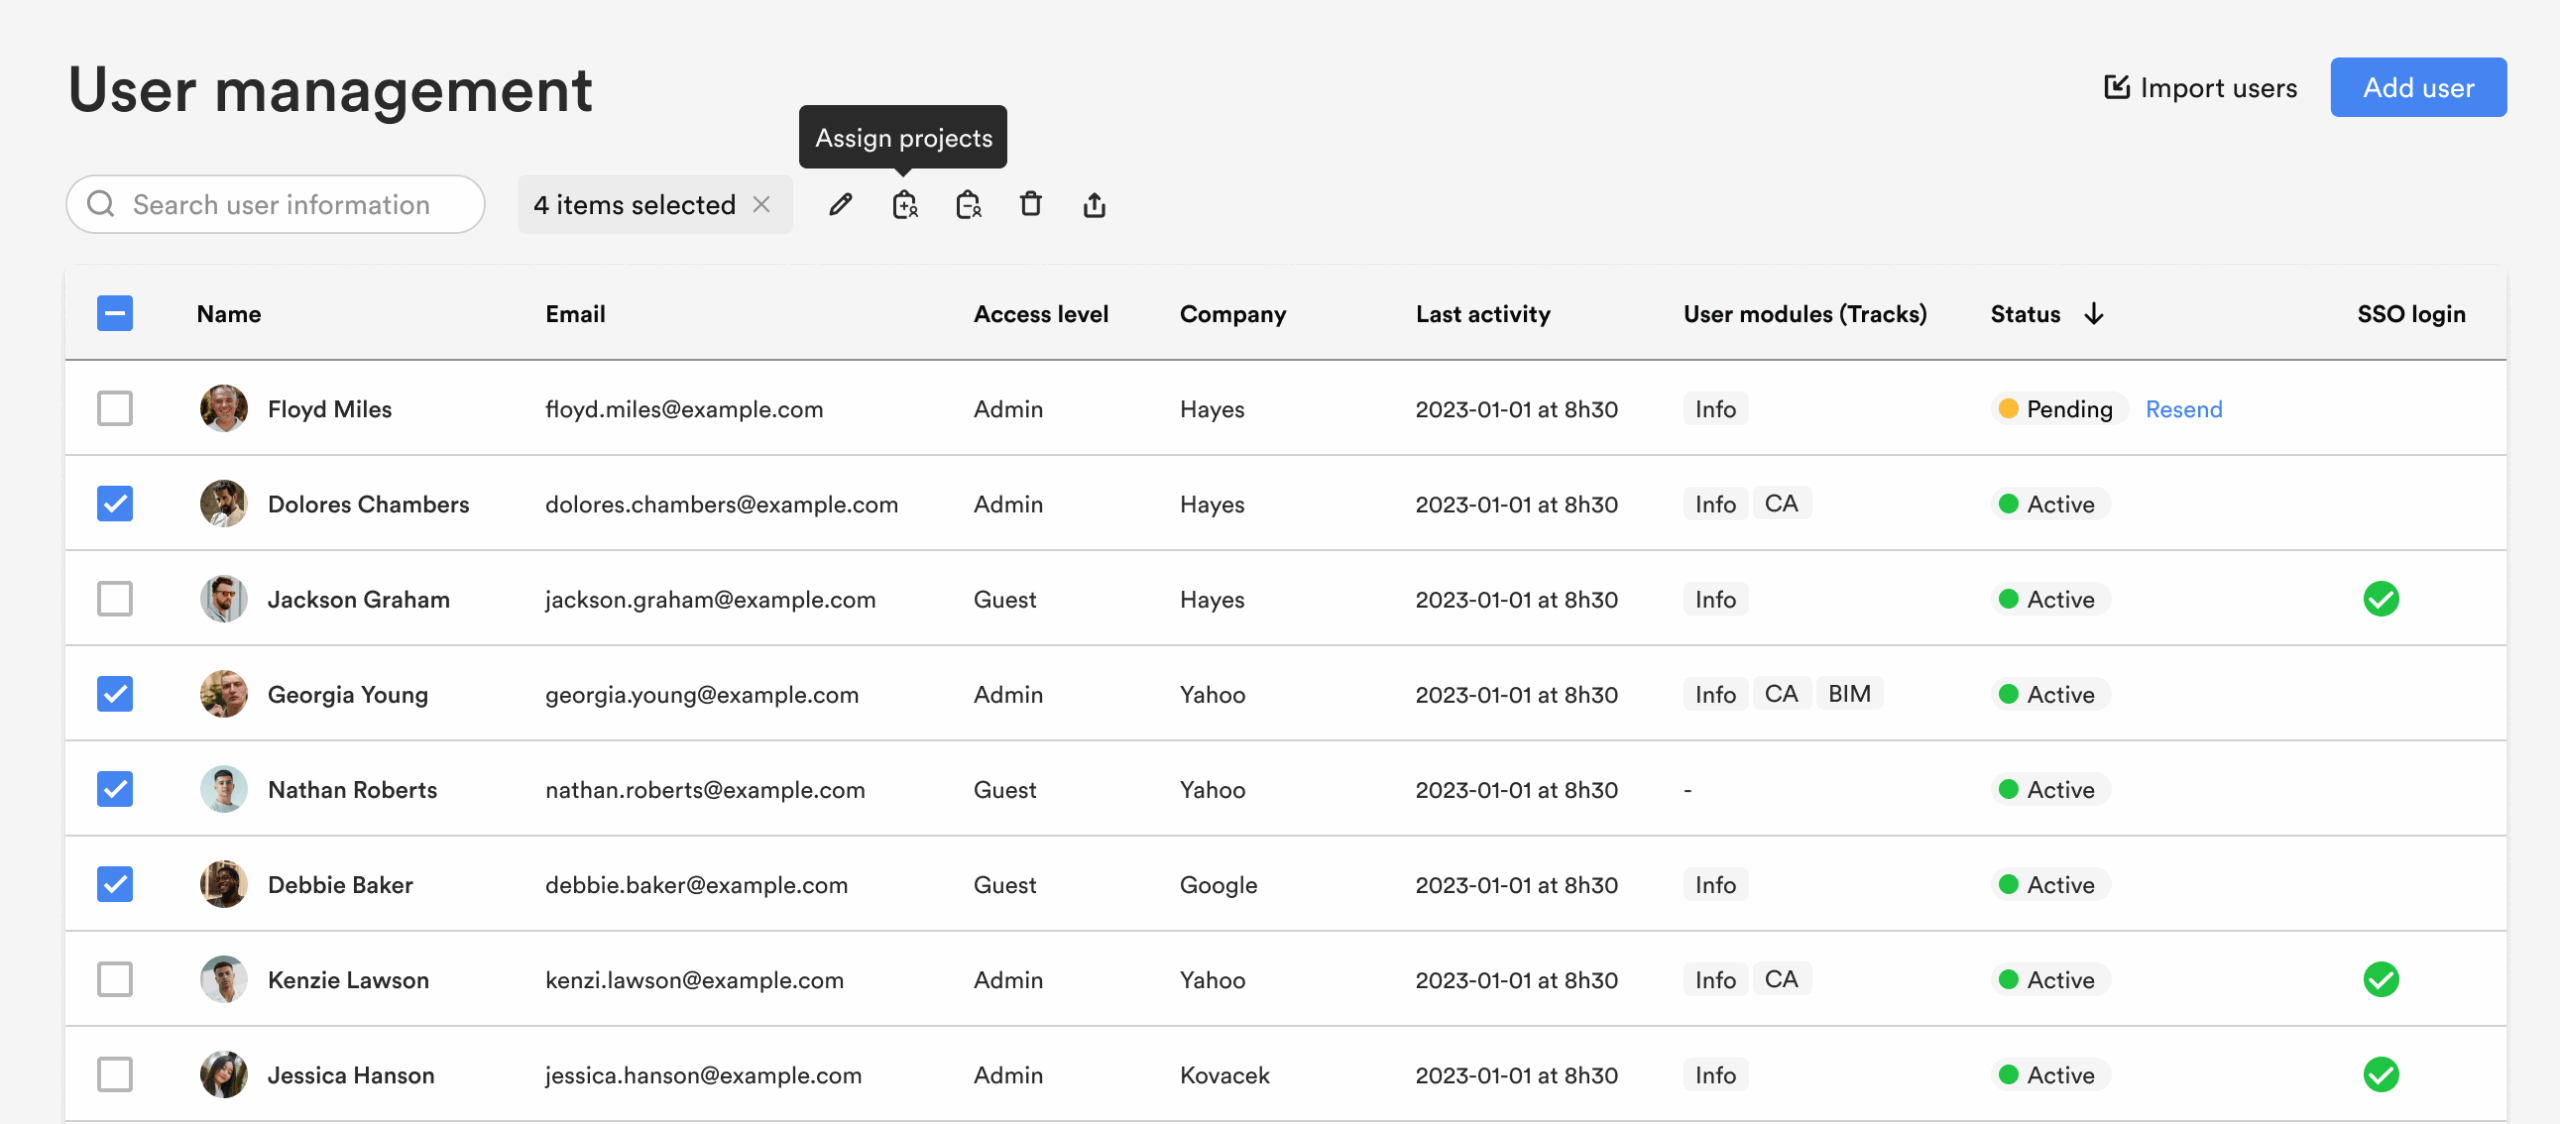Check Jessica Hanson's checkbox
The width and height of the screenshot is (2560, 1124).
click(115, 1075)
